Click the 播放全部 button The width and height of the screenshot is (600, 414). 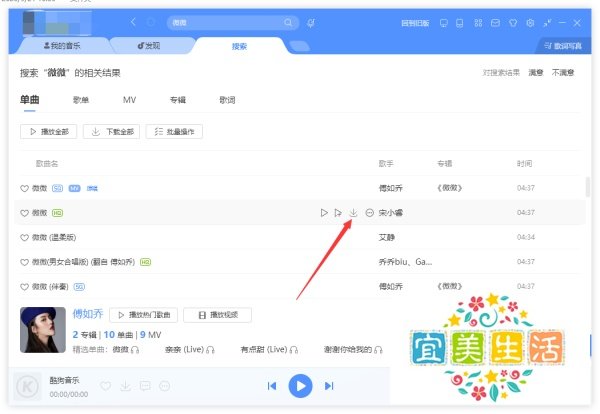[x=49, y=132]
